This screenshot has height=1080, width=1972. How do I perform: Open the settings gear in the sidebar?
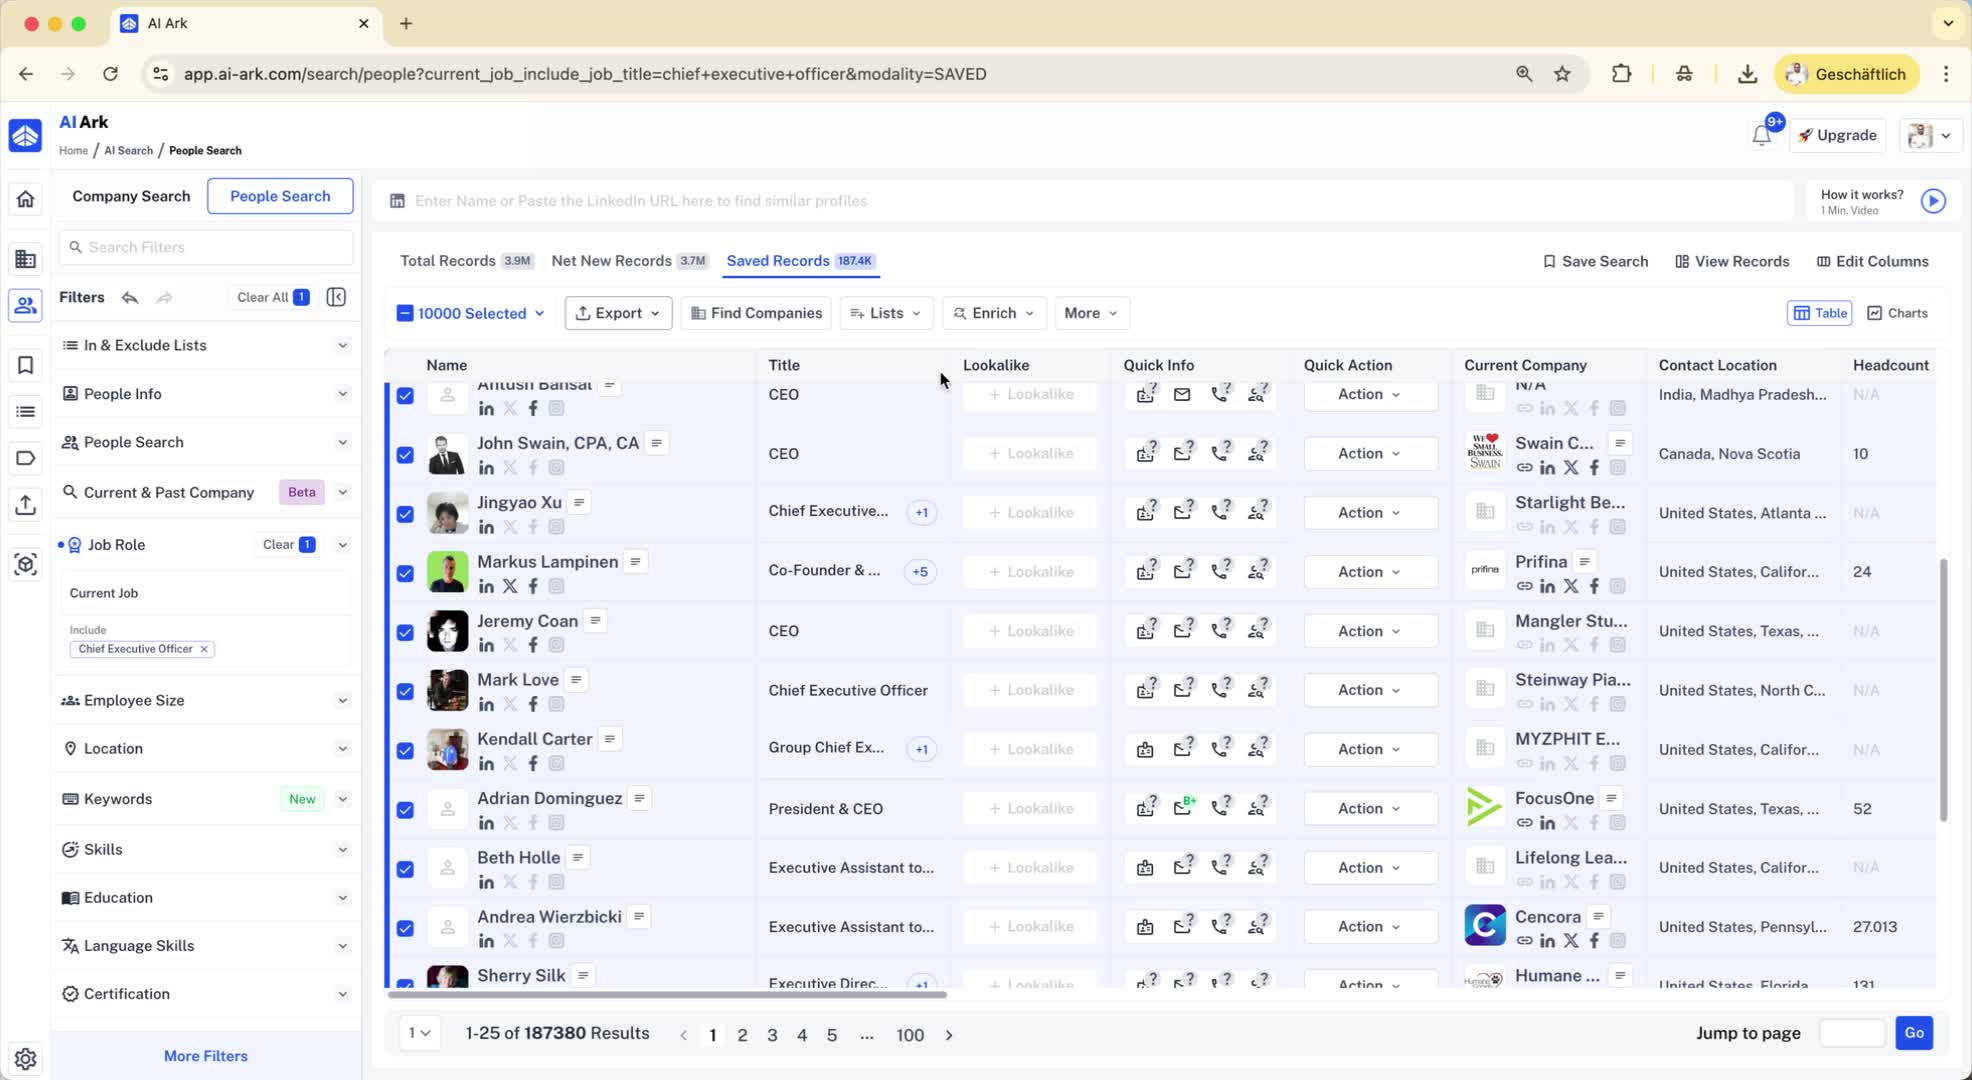coord(26,1058)
